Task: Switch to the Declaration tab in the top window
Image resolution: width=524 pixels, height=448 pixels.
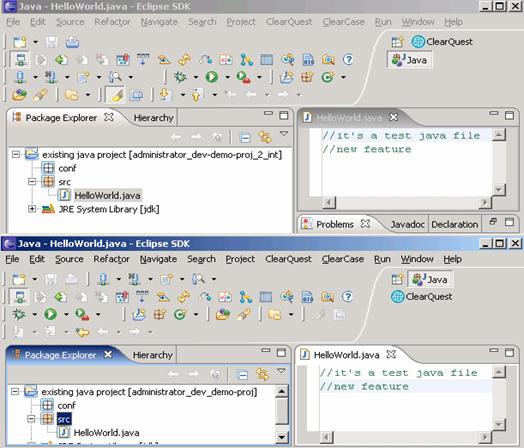Action: (x=454, y=225)
